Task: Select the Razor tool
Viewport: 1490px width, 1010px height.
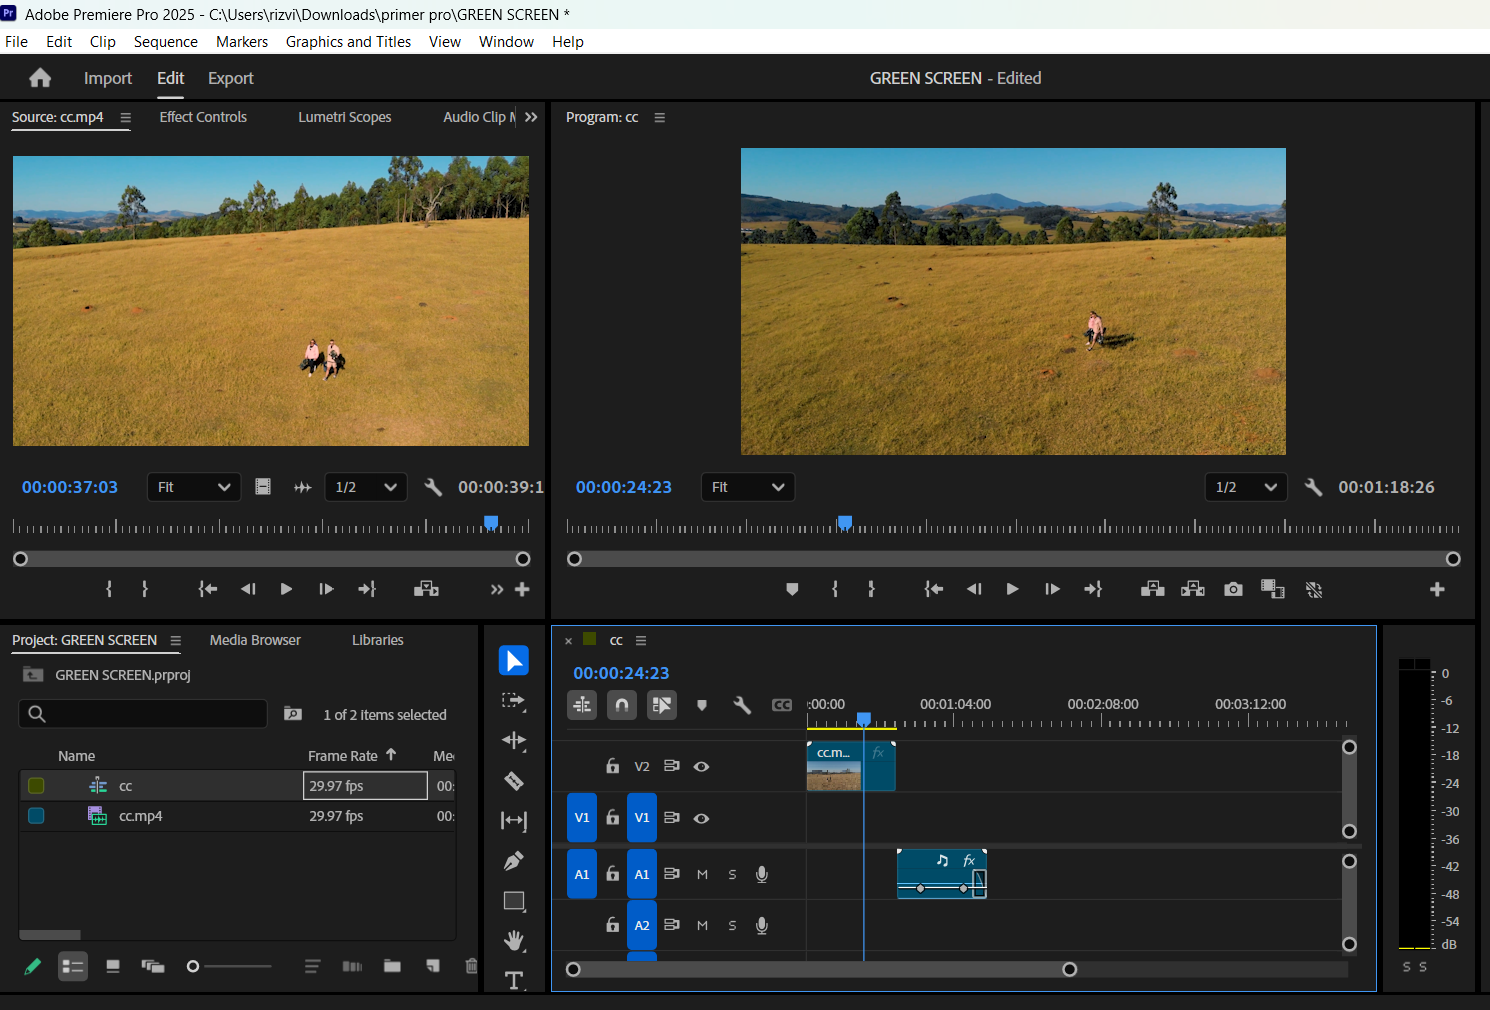Action: pos(514,781)
